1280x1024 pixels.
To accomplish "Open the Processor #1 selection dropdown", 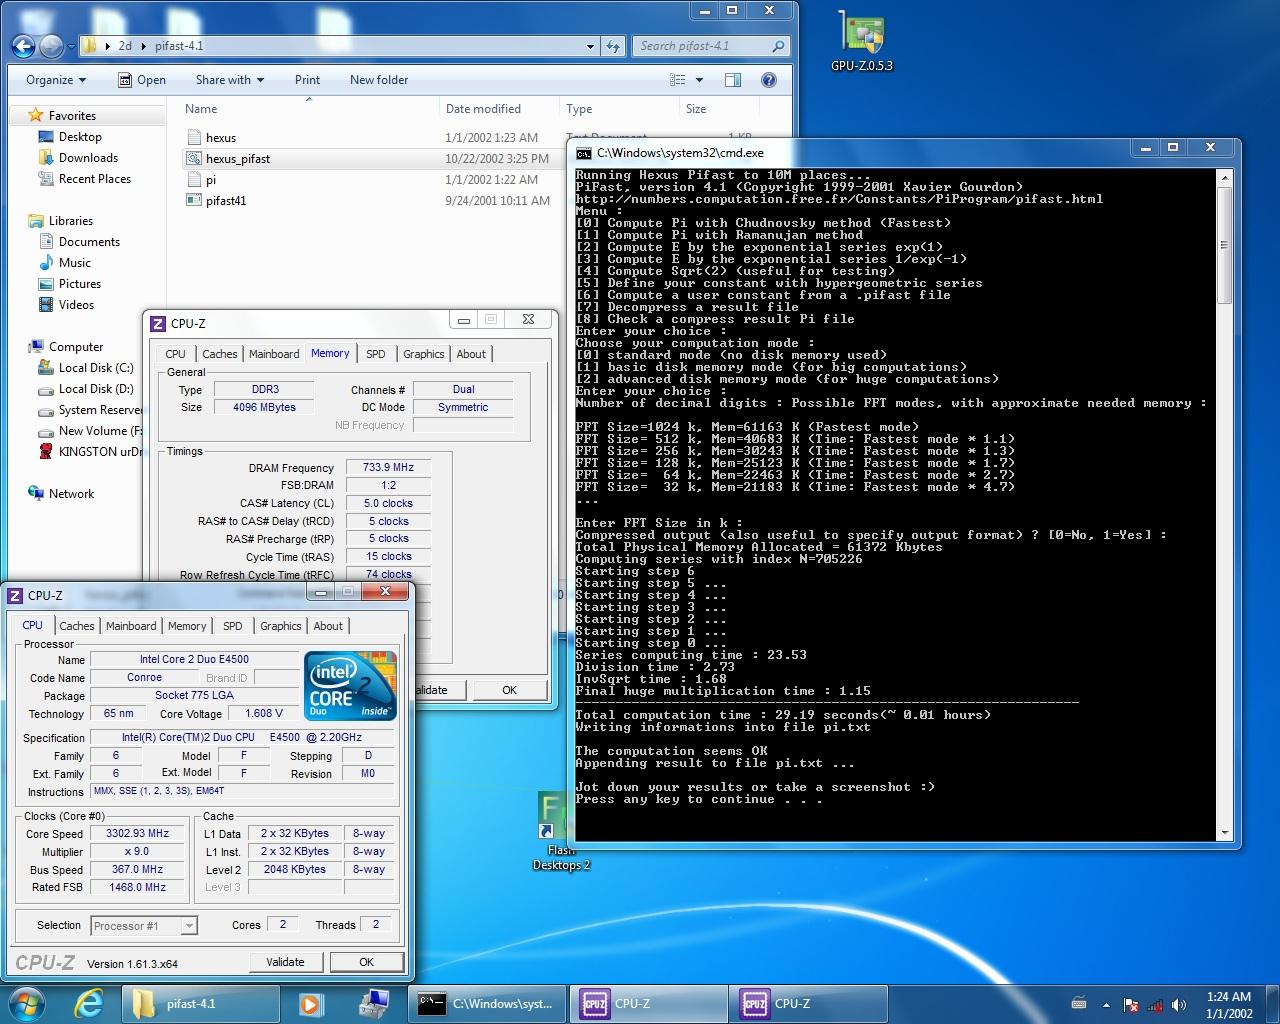I will [144, 926].
